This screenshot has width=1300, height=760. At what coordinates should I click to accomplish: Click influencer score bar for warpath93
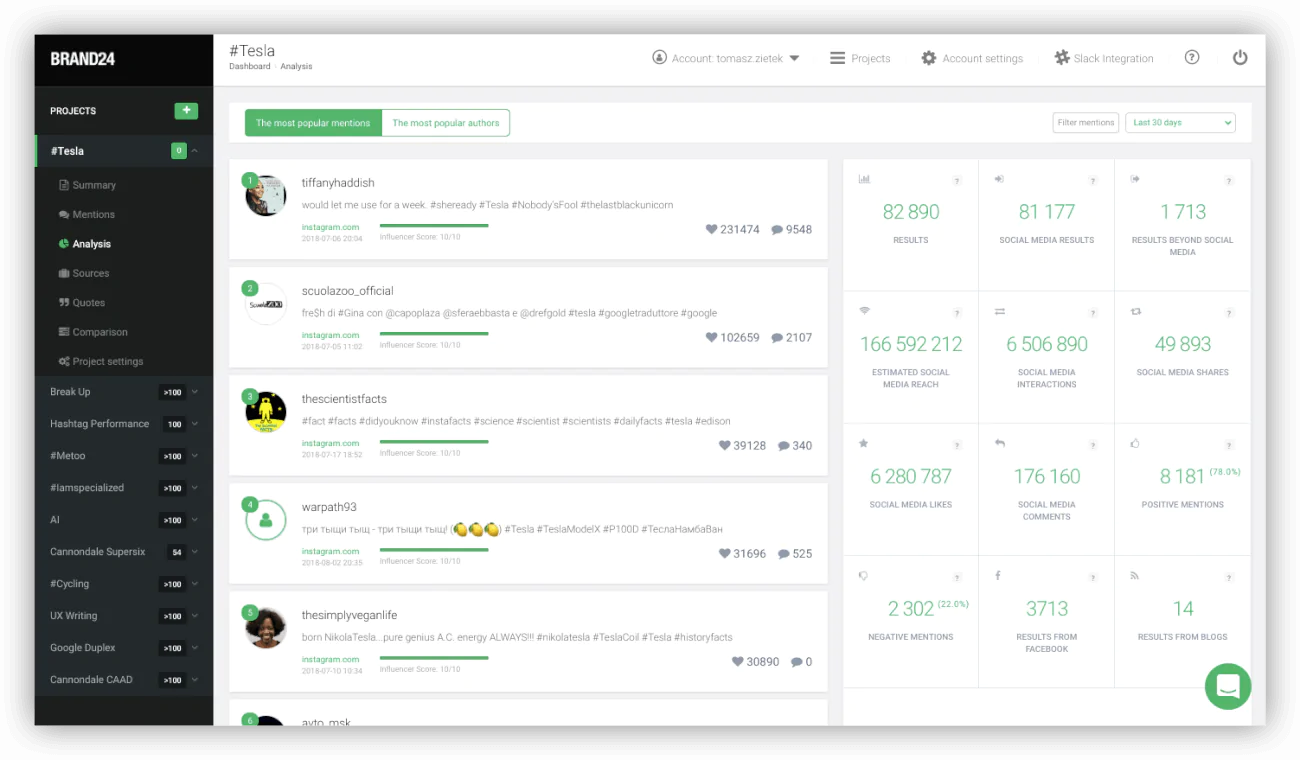coord(434,549)
